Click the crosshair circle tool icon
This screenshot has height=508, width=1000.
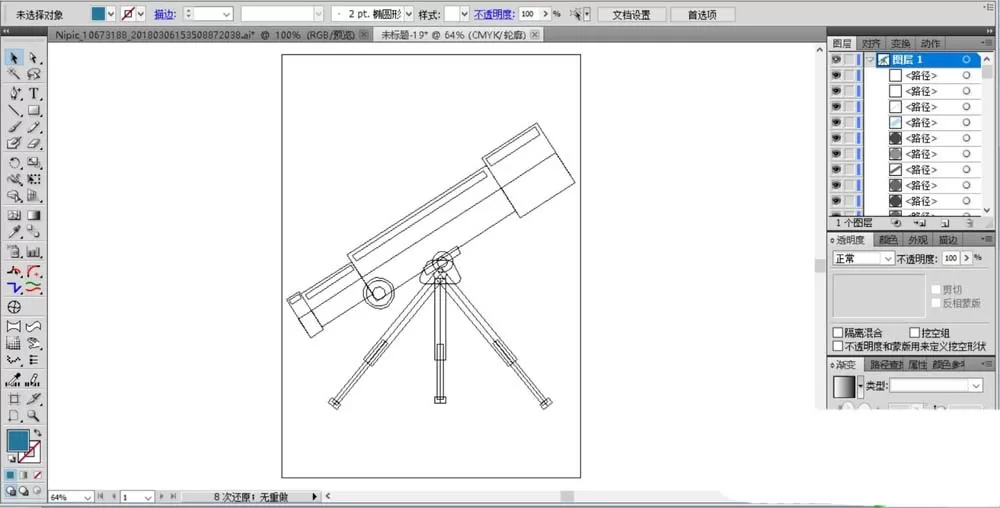pyautogui.click(x=13, y=307)
